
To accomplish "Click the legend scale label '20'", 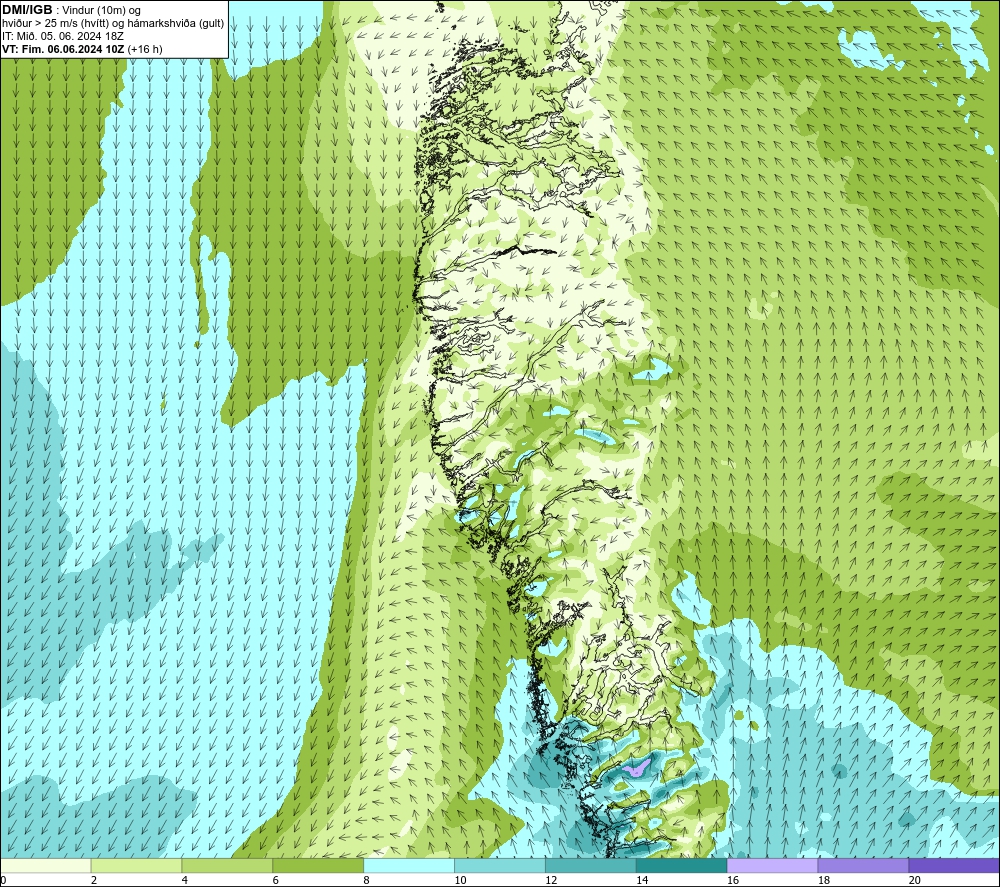I will click(x=915, y=880).
